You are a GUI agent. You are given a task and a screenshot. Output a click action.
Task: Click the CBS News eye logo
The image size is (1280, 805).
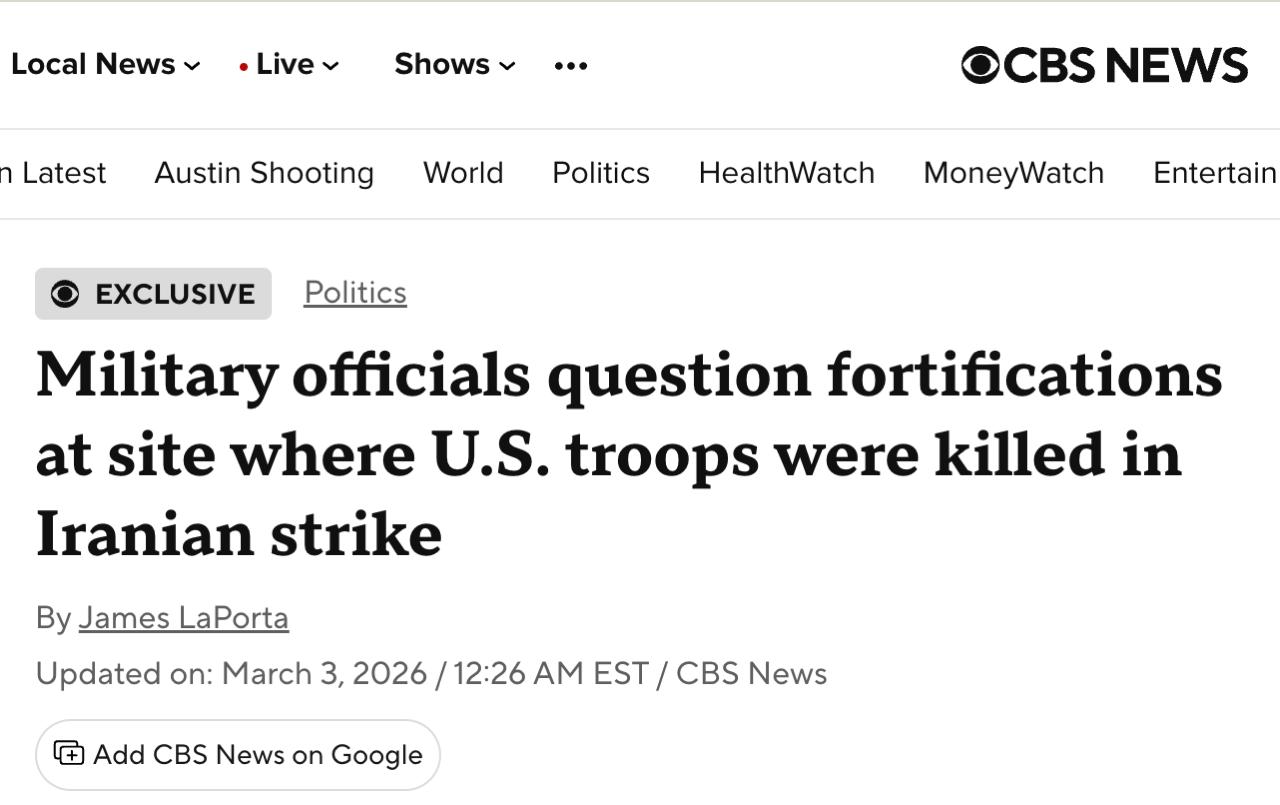(980, 65)
